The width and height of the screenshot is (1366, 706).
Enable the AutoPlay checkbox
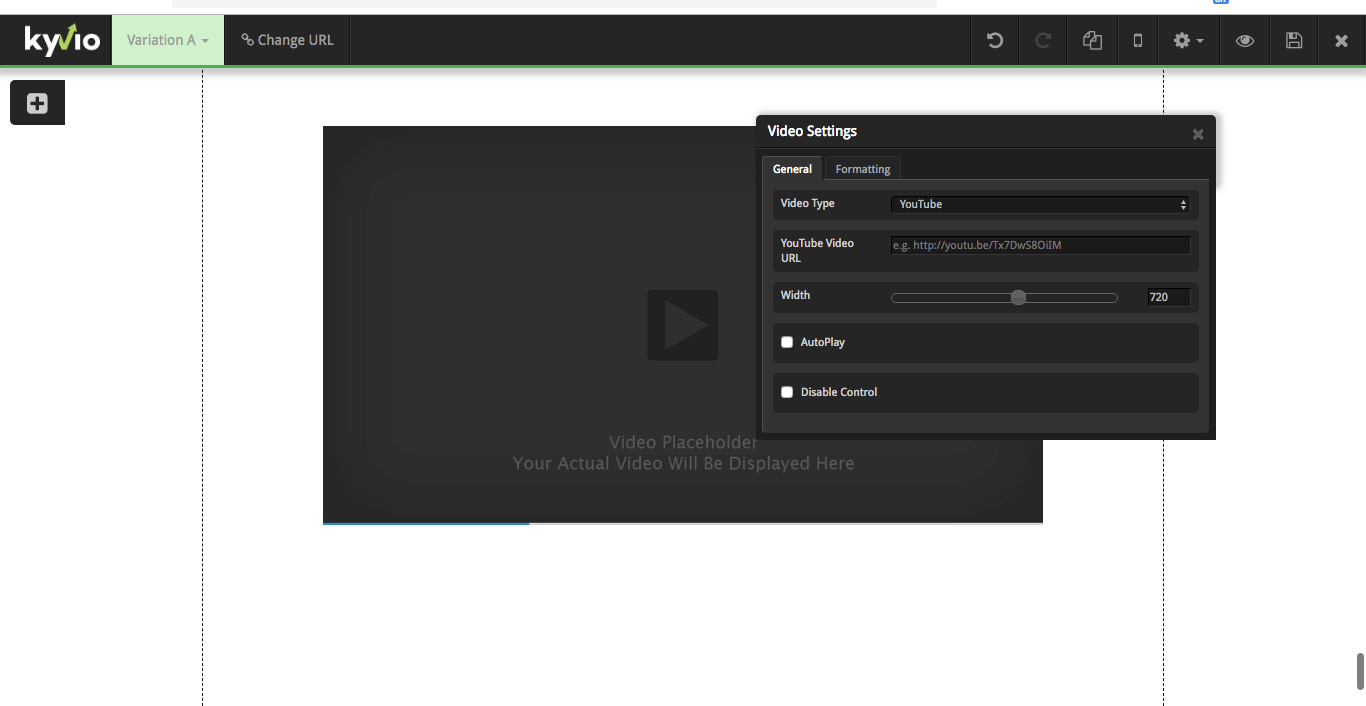coord(787,342)
